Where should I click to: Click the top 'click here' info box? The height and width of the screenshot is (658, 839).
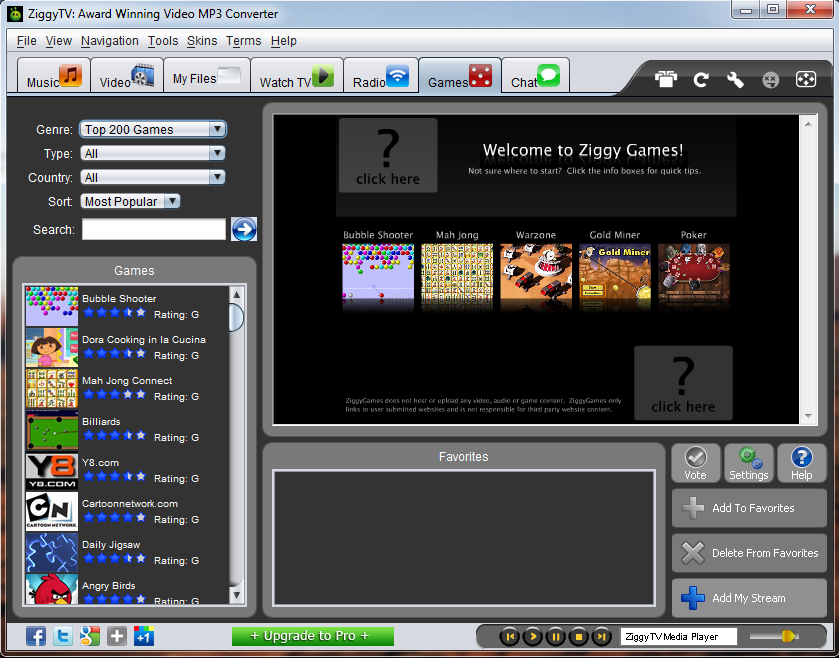[x=388, y=155]
